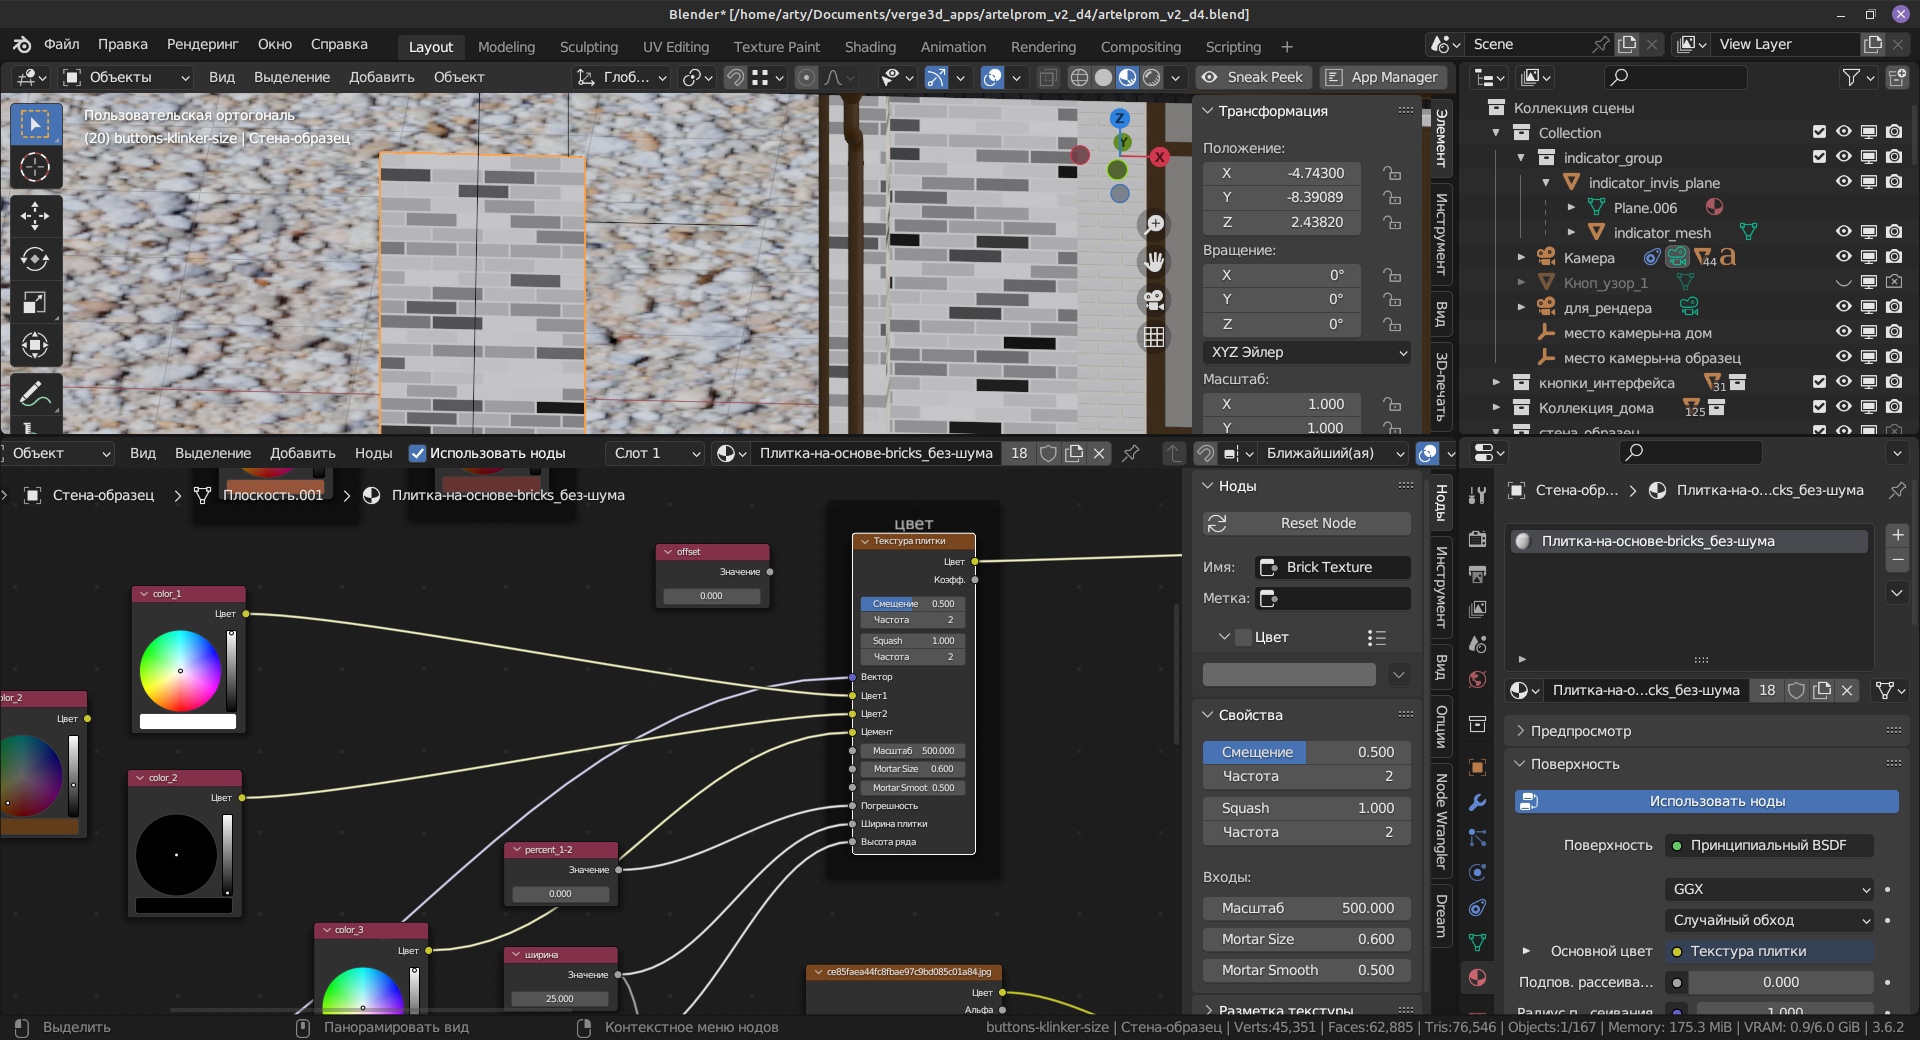This screenshot has height=1040, width=1920.
Task: Add a material slot with plus button
Action: click(1897, 535)
